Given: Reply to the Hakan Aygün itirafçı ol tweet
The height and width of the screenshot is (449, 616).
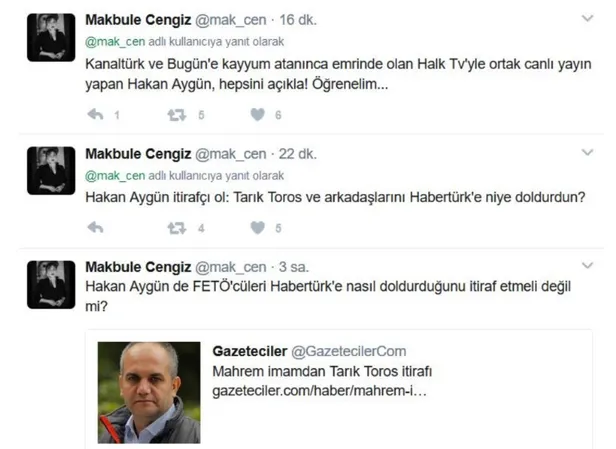Looking at the screenshot, I should point(95,227).
